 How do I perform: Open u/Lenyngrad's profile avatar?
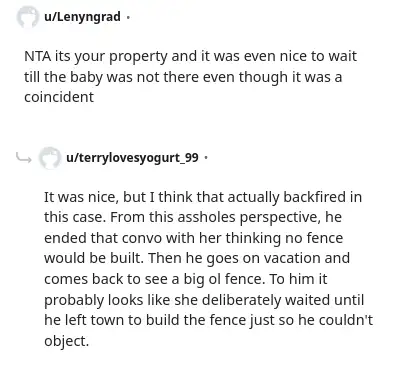pos(27,17)
